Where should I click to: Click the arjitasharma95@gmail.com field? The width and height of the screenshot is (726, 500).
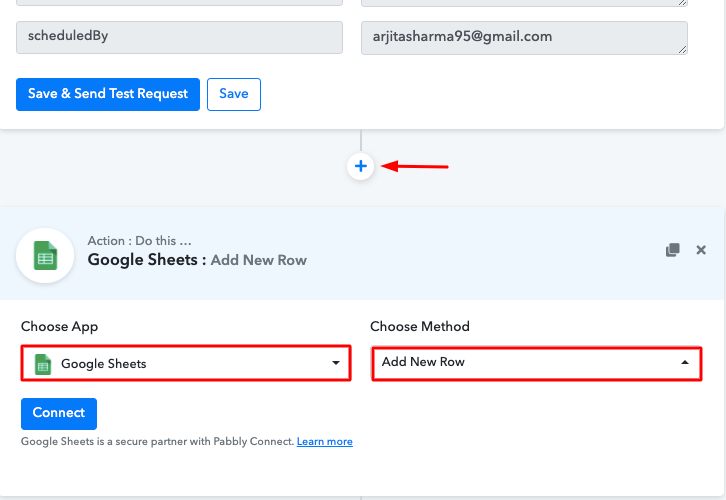pyautogui.click(x=524, y=38)
